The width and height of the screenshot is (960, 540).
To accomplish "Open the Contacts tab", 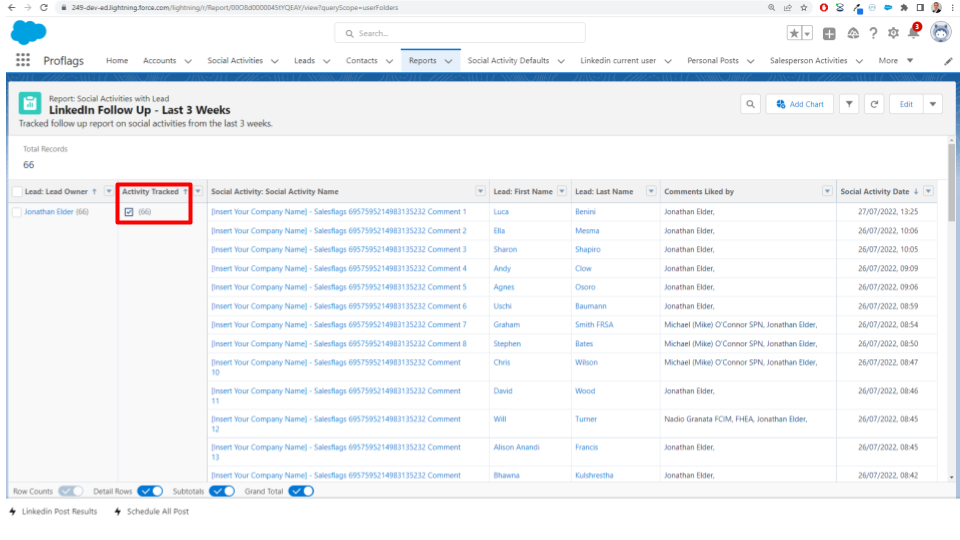I will pyautogui.click(x=362, y=61).
